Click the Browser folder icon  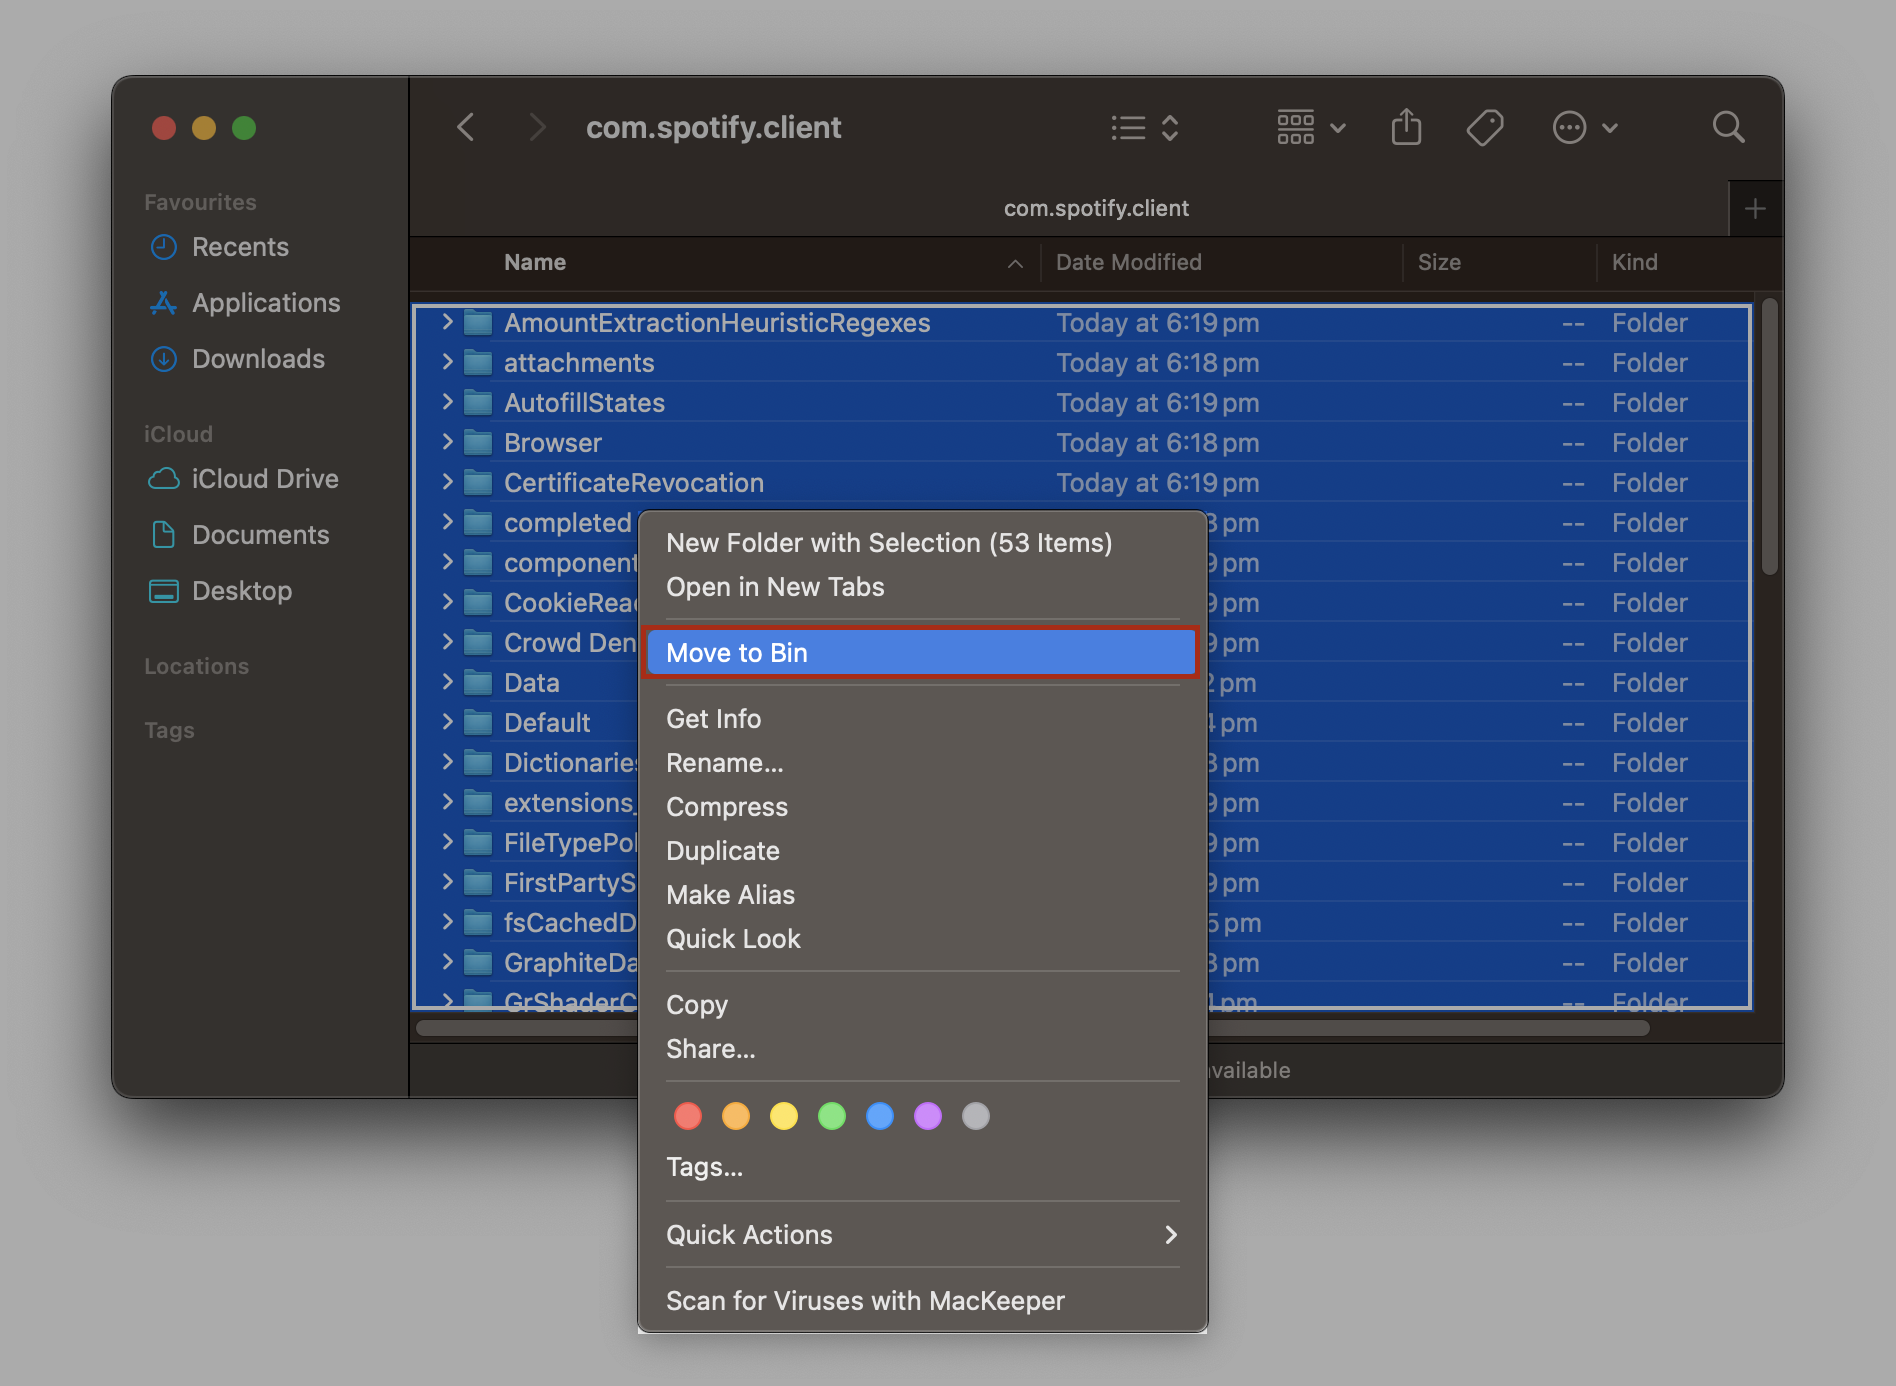(479, 443)
